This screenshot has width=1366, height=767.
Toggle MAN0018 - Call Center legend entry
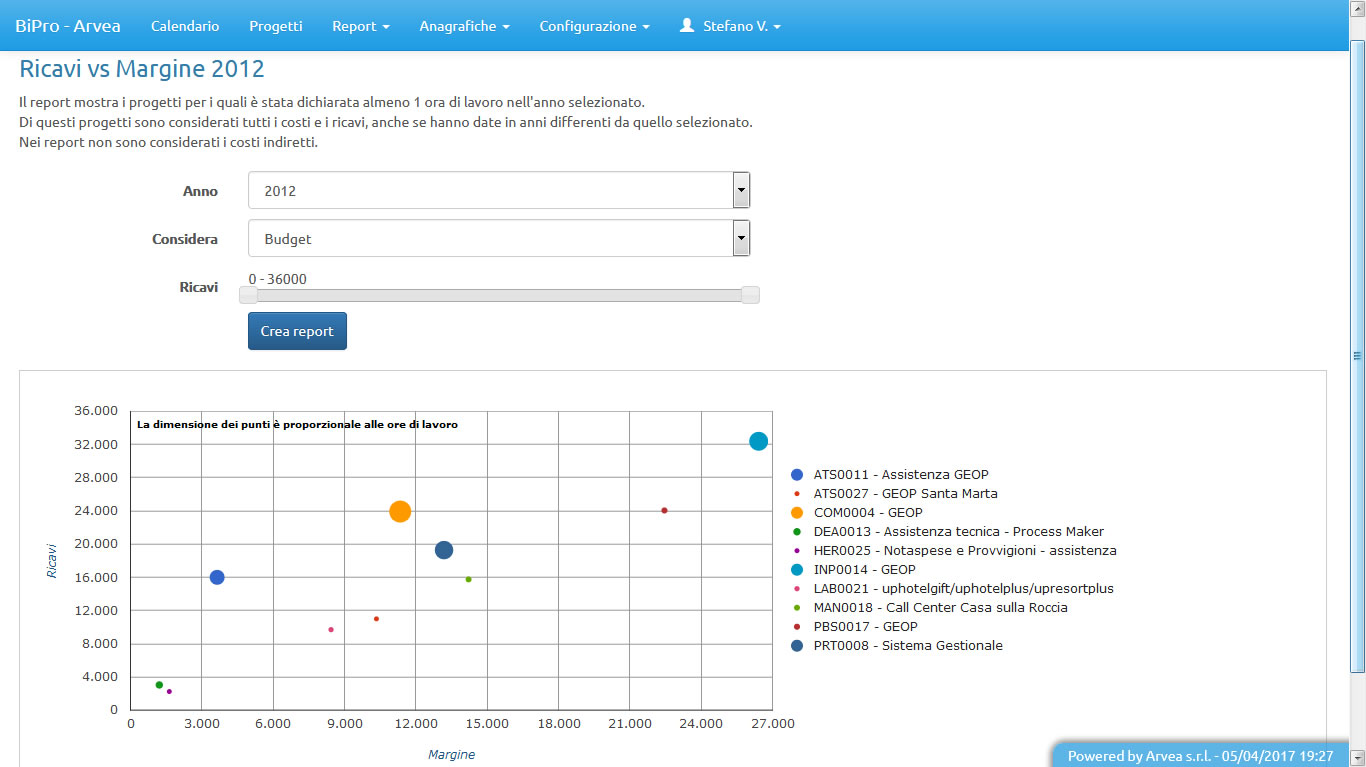click(940, 608)
